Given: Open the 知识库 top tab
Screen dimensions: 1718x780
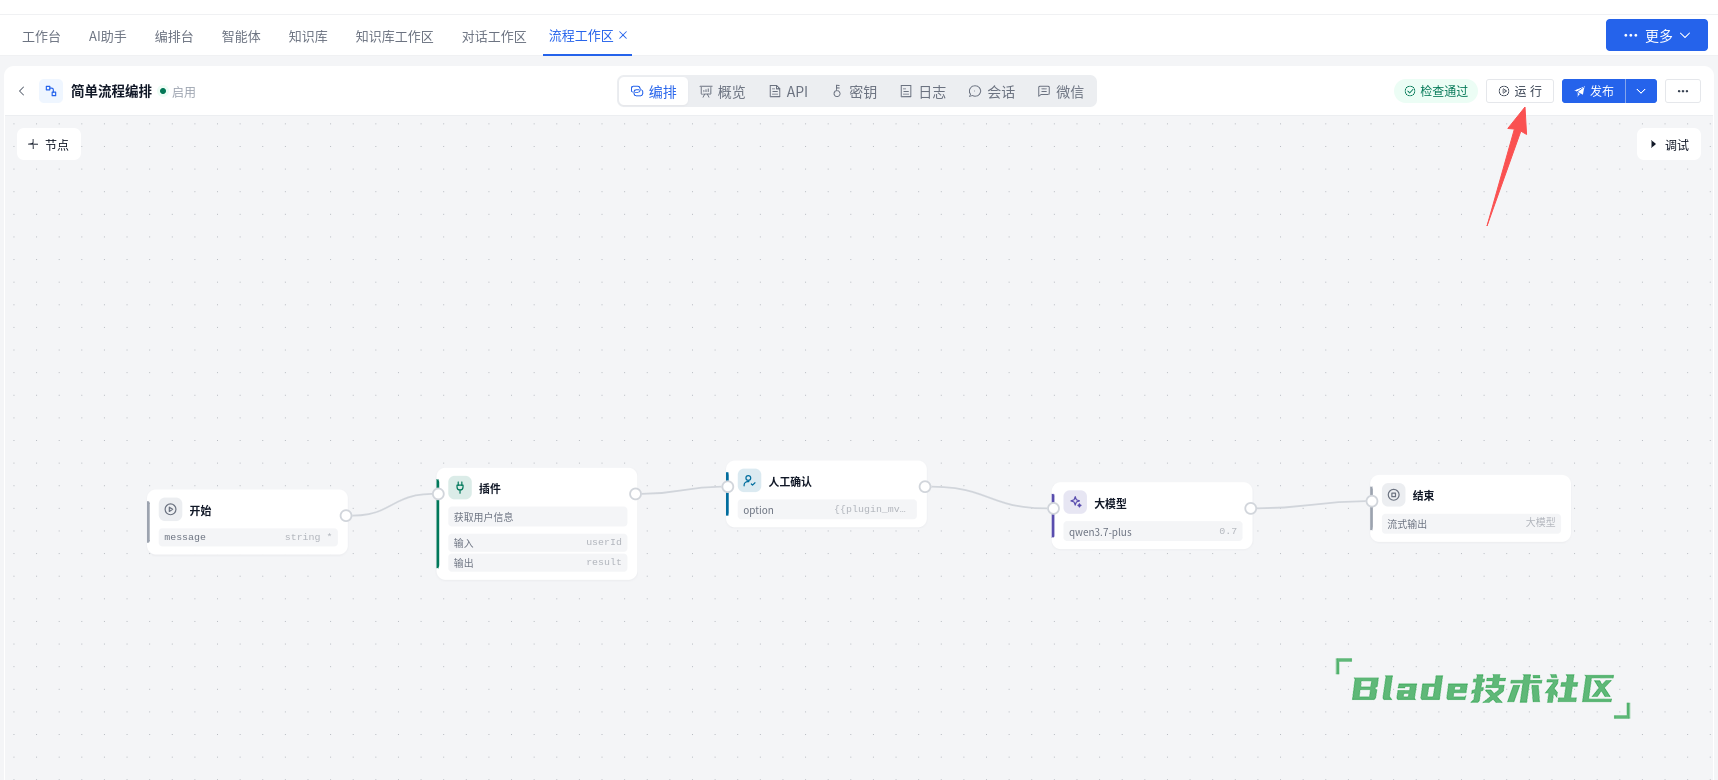Looking at the screenshot, I should [x=308, y=37].
